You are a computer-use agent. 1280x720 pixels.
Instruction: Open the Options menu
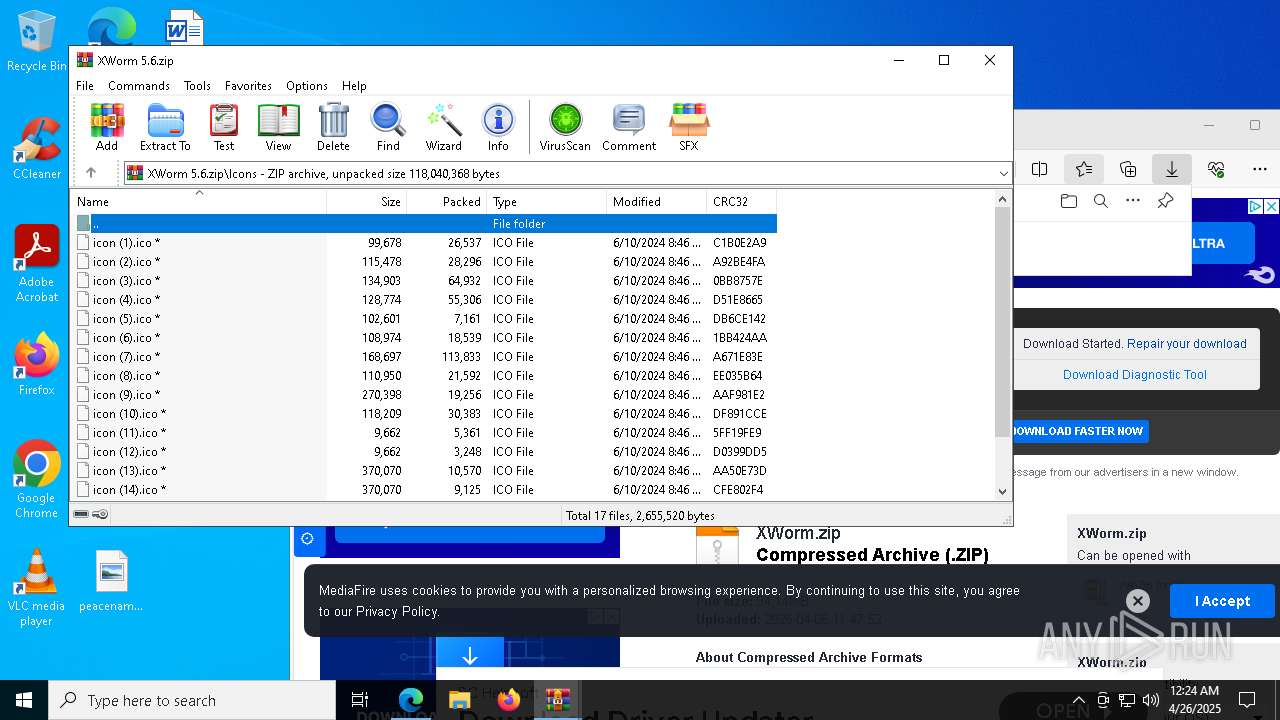307,86
